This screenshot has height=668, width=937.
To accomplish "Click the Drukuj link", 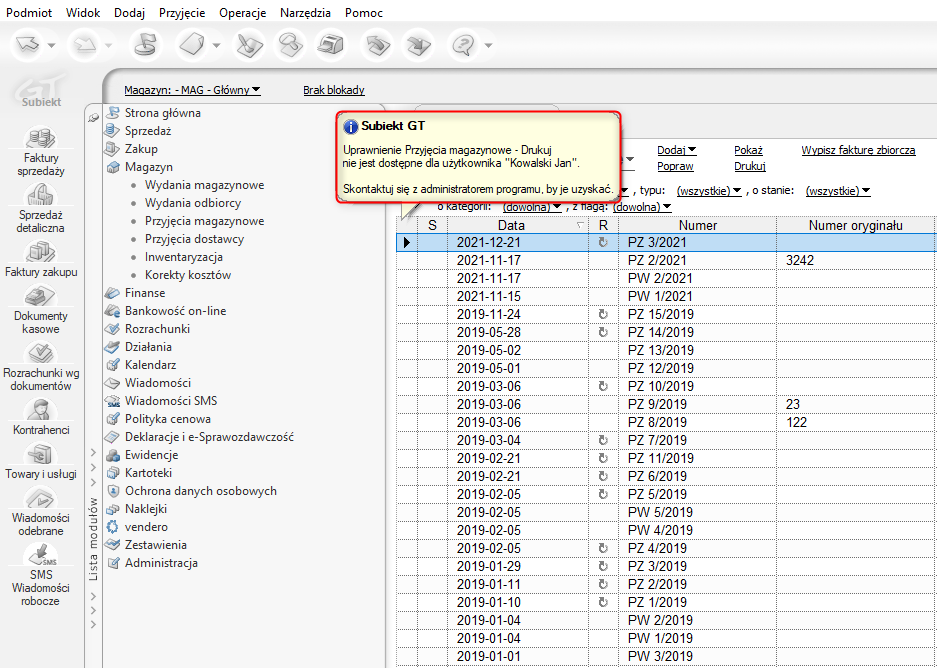I will click(749, 166).
